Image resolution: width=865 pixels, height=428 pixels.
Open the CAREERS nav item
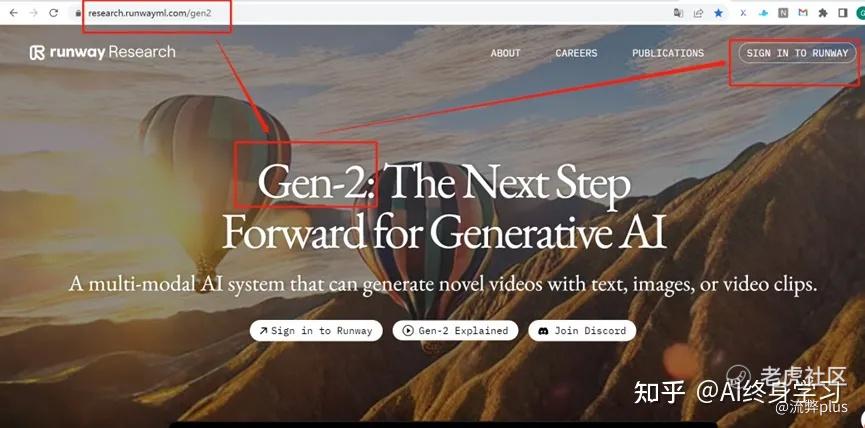click(x=576, y=53)
